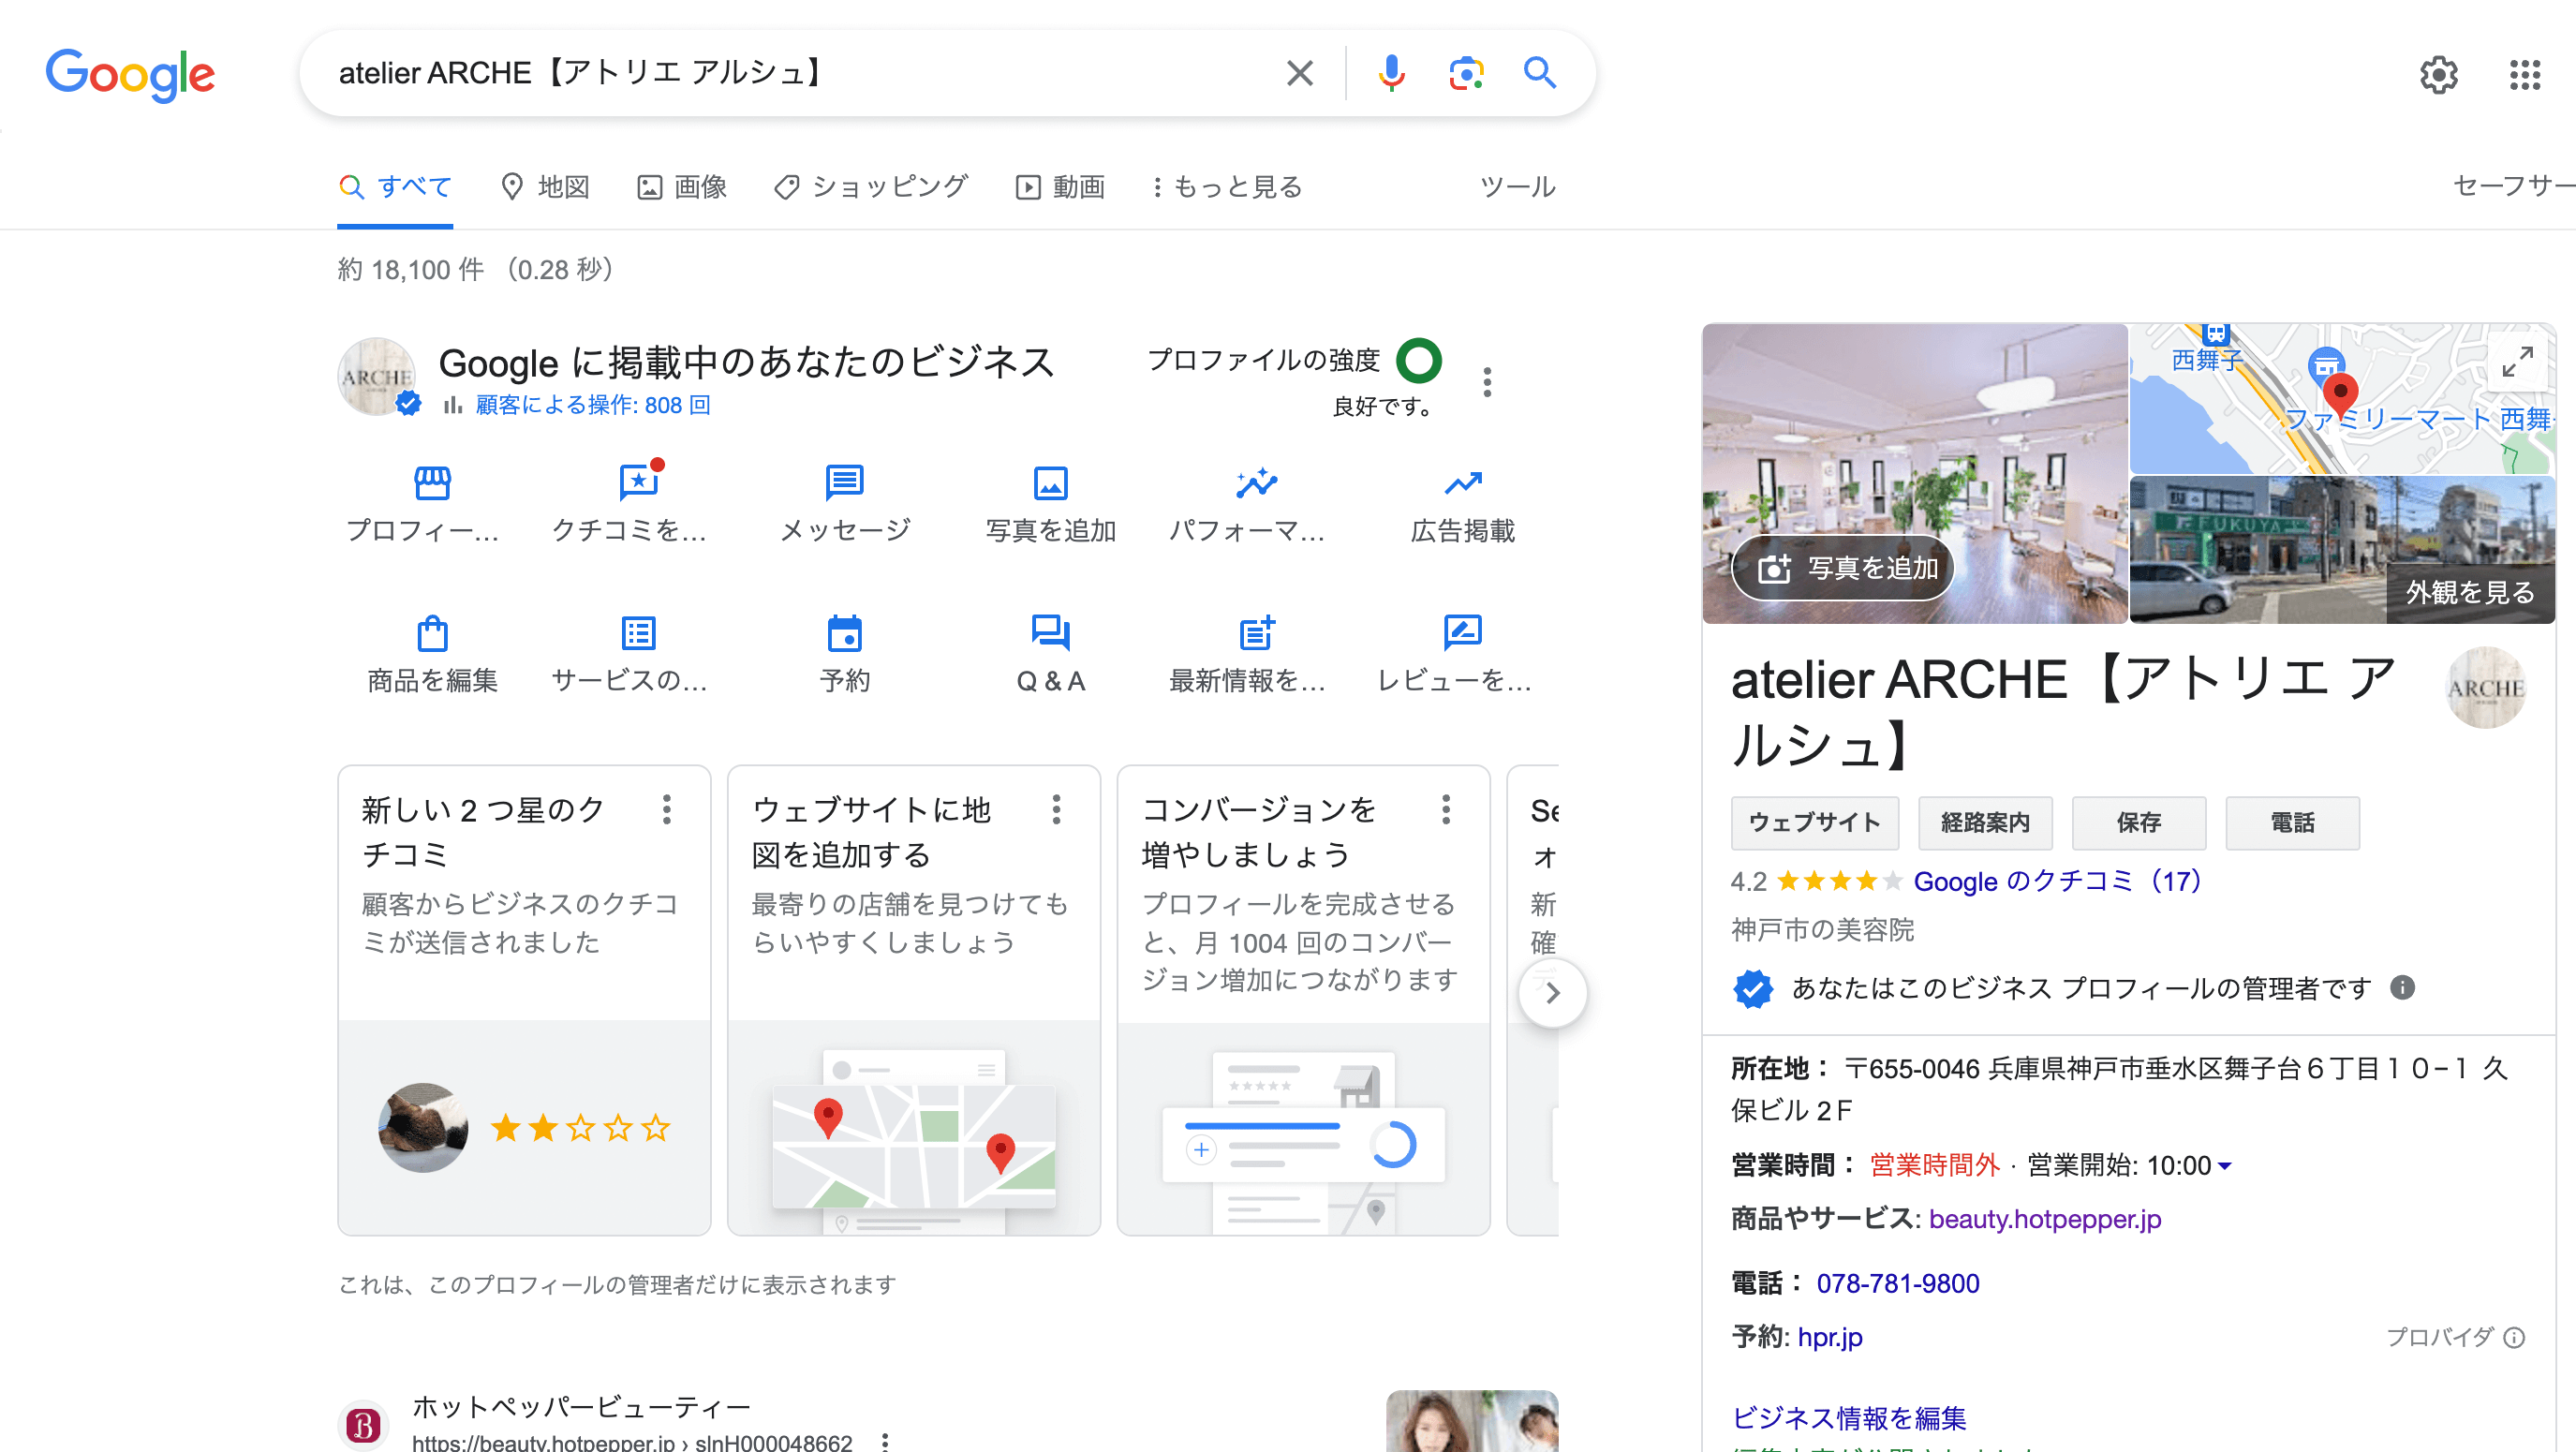The height and width of the screenshot is (1452, 2576).
Task: Open the レビューを... review request icon
Action: tap(1463, 632)
